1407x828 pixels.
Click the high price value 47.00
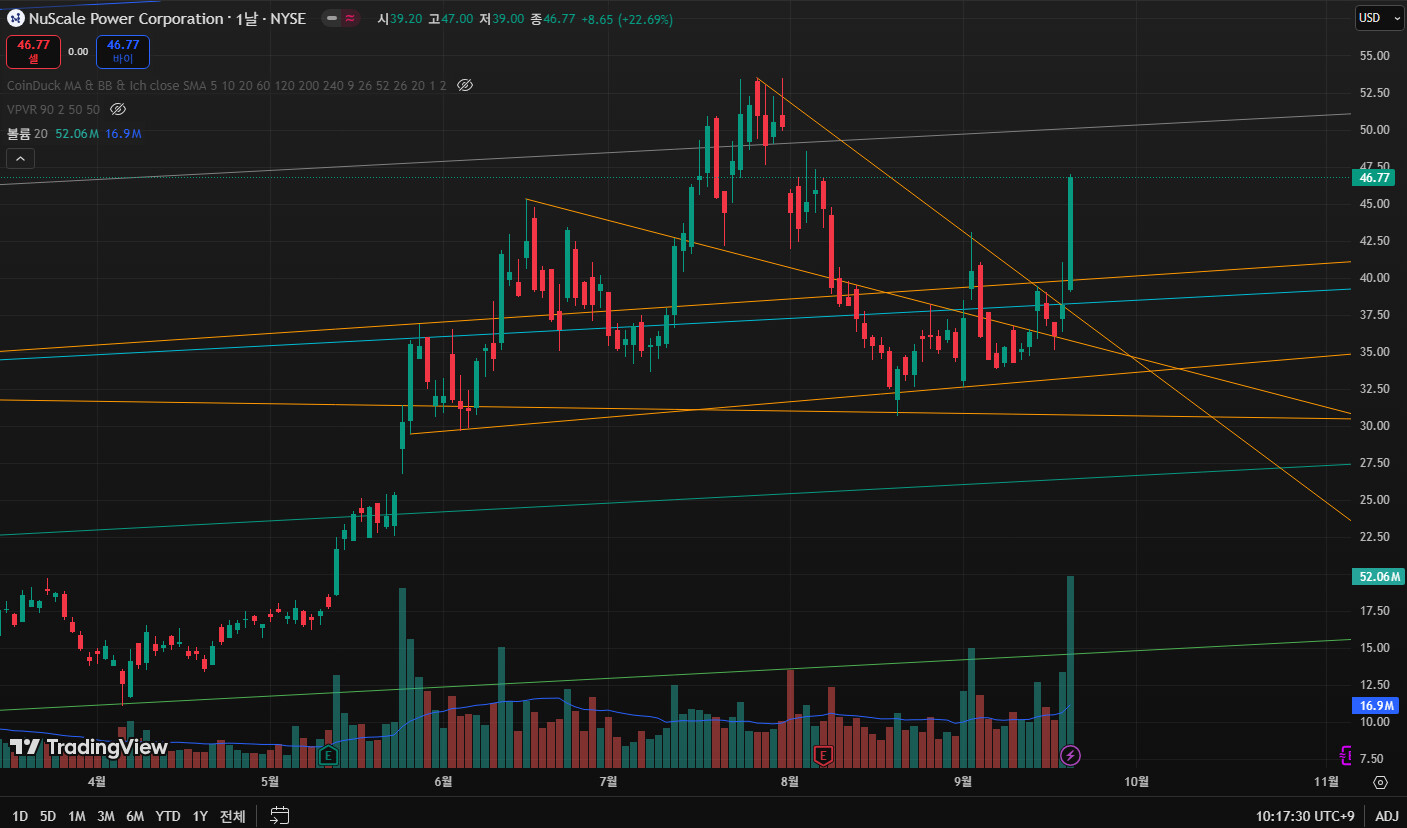point(455,19)
